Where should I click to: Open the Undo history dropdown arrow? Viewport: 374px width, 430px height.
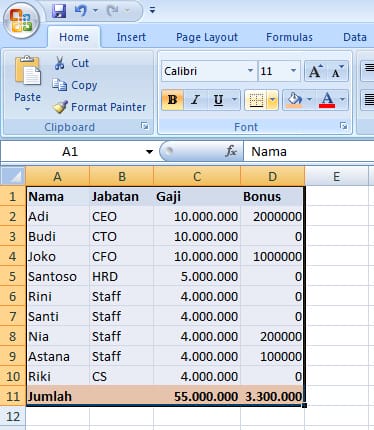tap(95, 11)
